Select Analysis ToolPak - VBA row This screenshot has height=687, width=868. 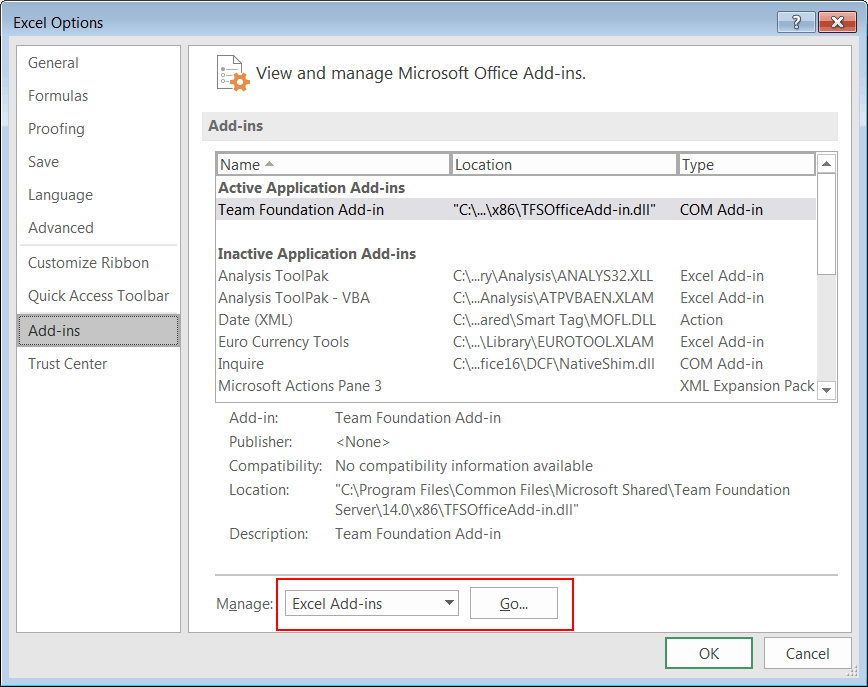(516, 298)
